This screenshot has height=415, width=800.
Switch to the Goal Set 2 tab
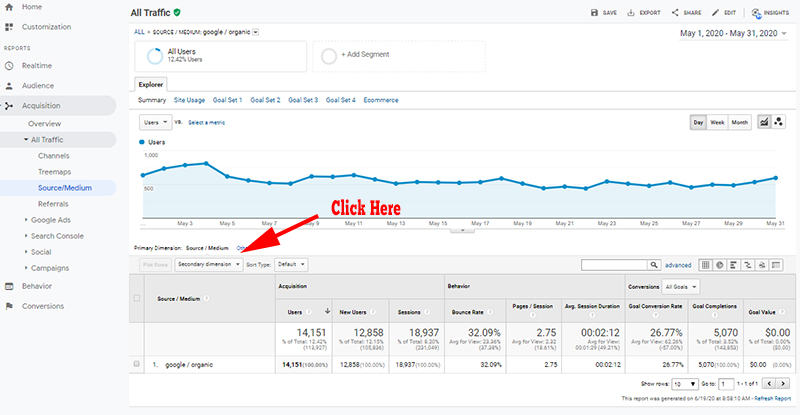tap(265, 100)
